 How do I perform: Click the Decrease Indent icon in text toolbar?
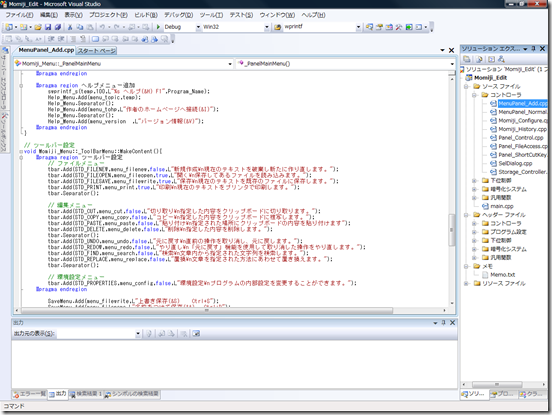[x=51, y=39]
